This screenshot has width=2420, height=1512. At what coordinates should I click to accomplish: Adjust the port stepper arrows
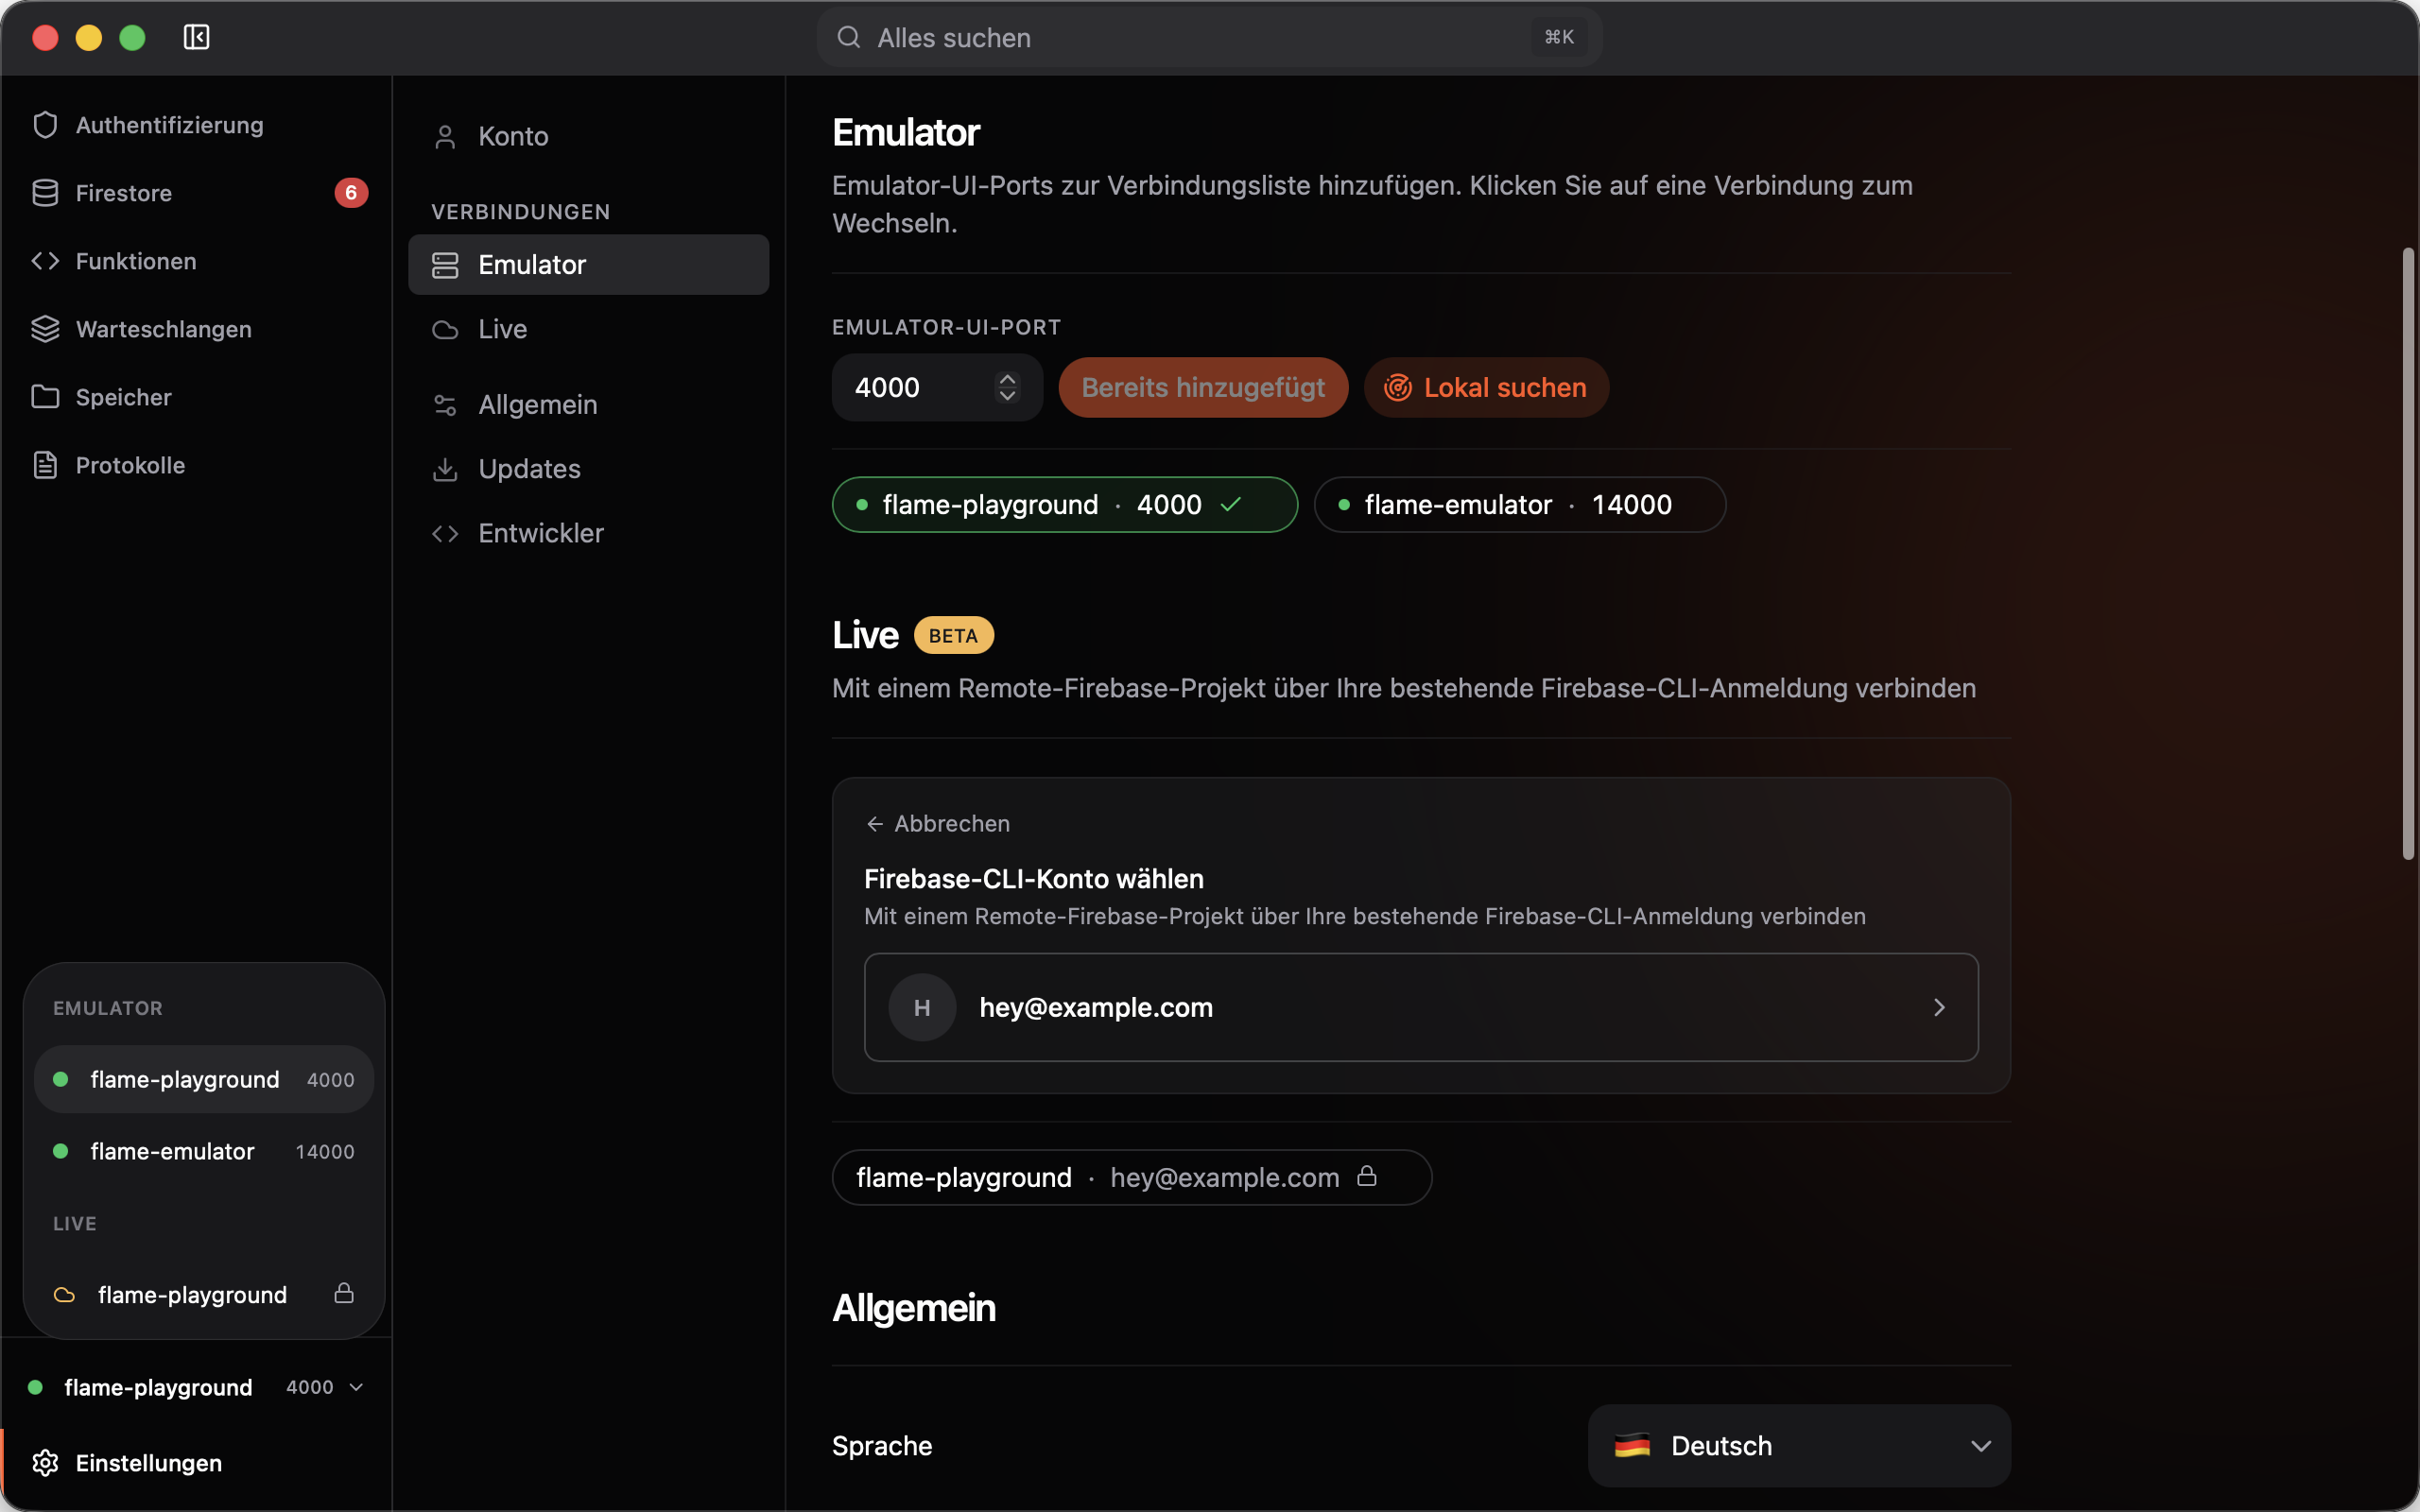(1007, 387)
